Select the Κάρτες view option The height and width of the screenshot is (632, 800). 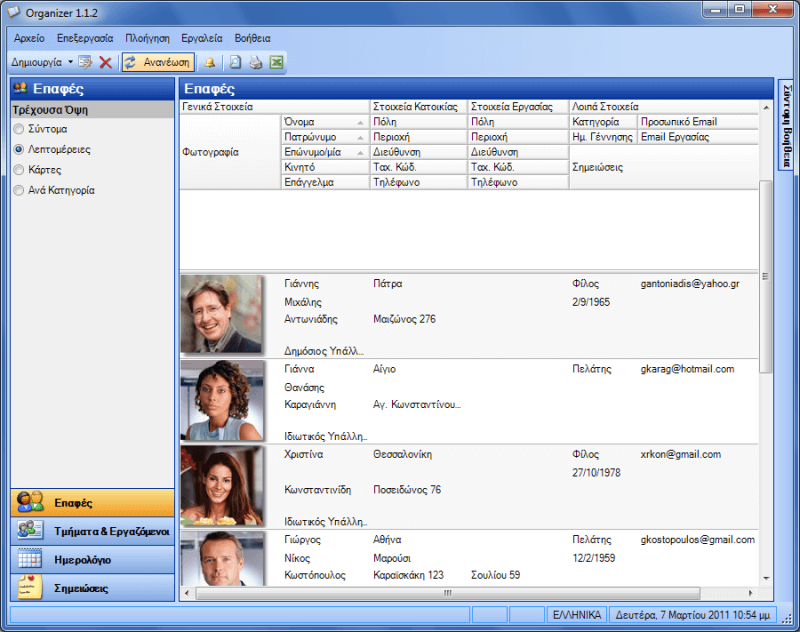[19, 170]
